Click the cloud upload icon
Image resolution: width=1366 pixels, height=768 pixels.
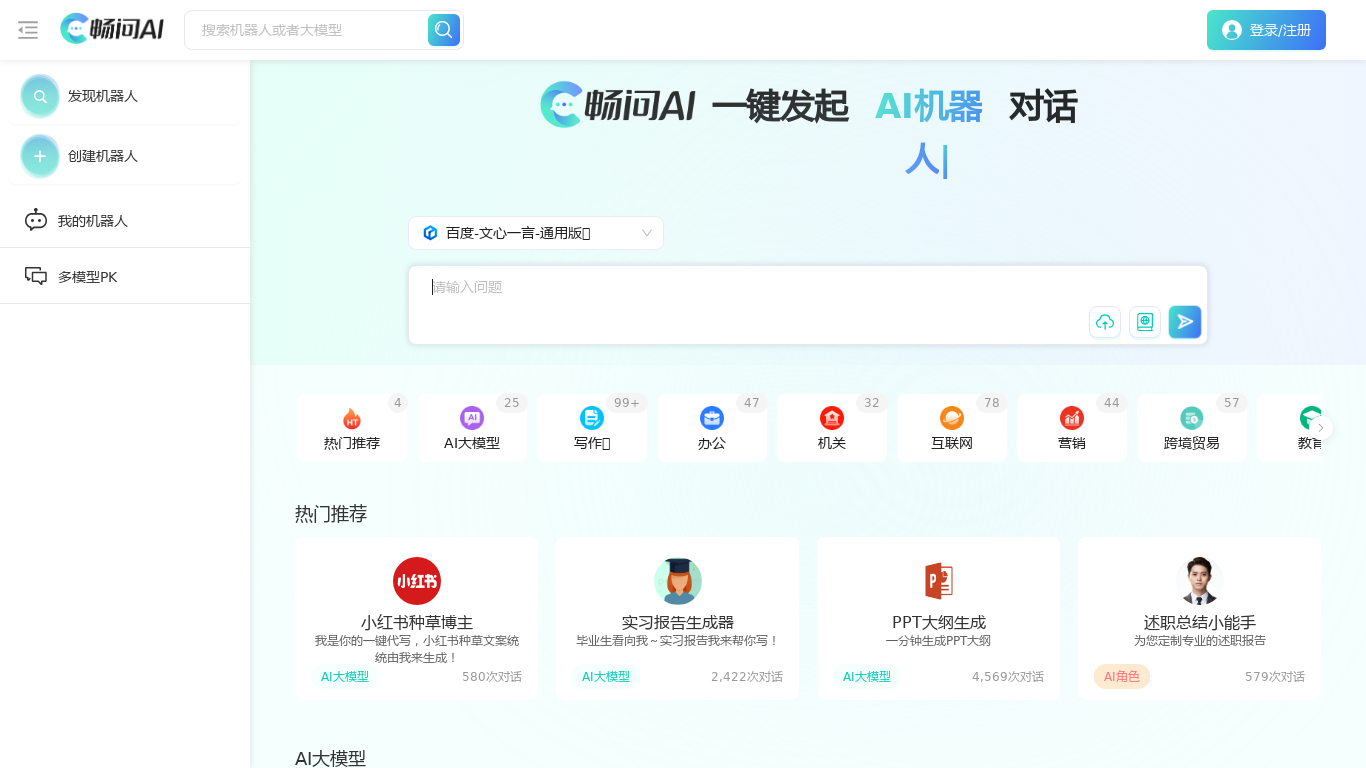tap(1105, 322)
